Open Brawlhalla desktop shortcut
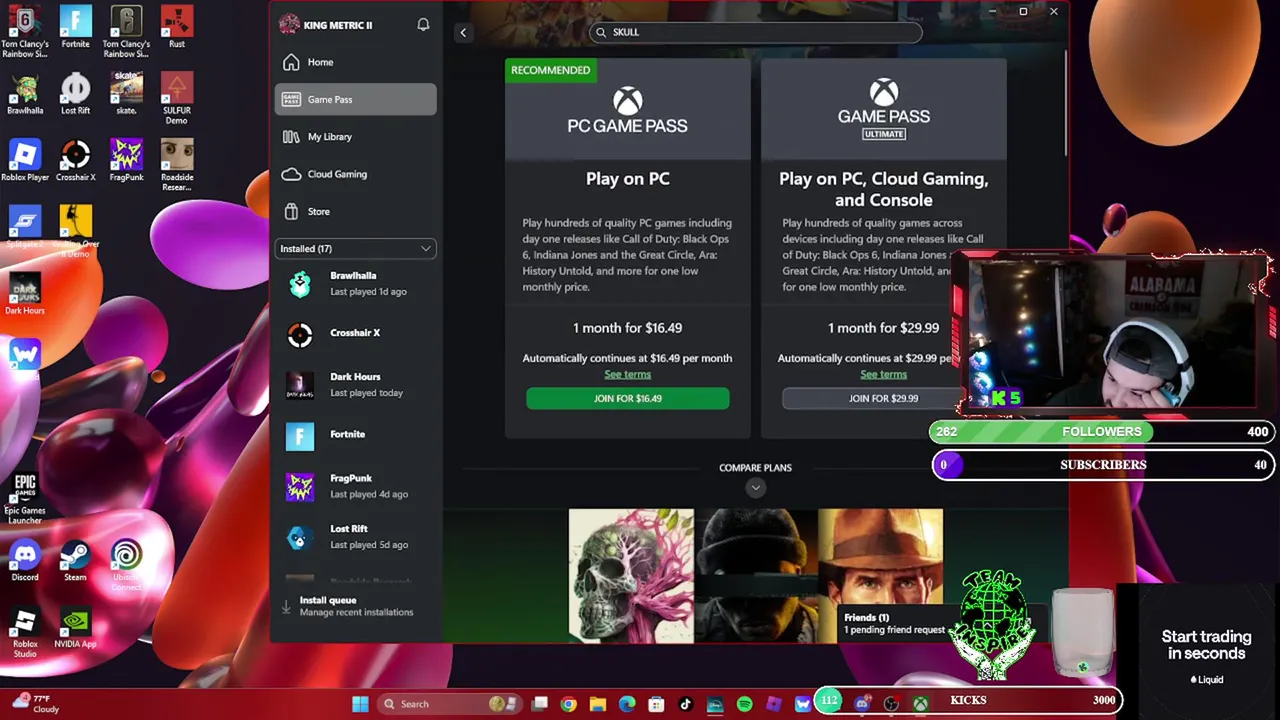 point(25,94)
